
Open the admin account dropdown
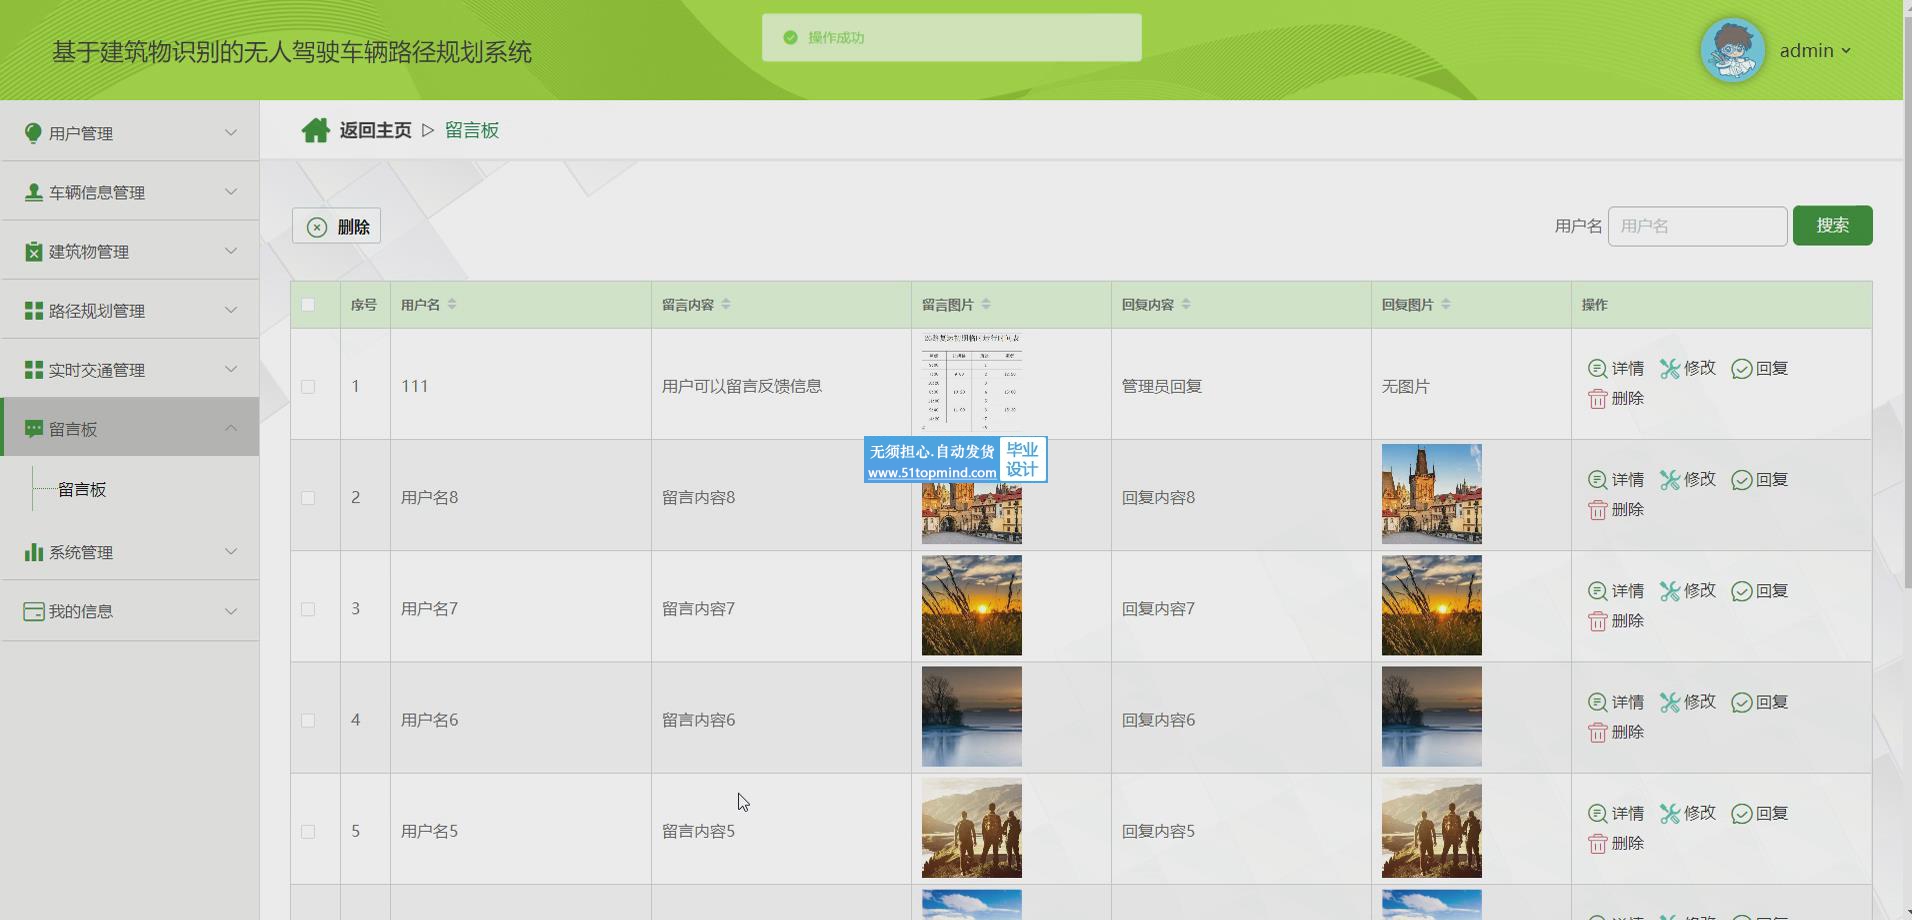click(1815, 50)
